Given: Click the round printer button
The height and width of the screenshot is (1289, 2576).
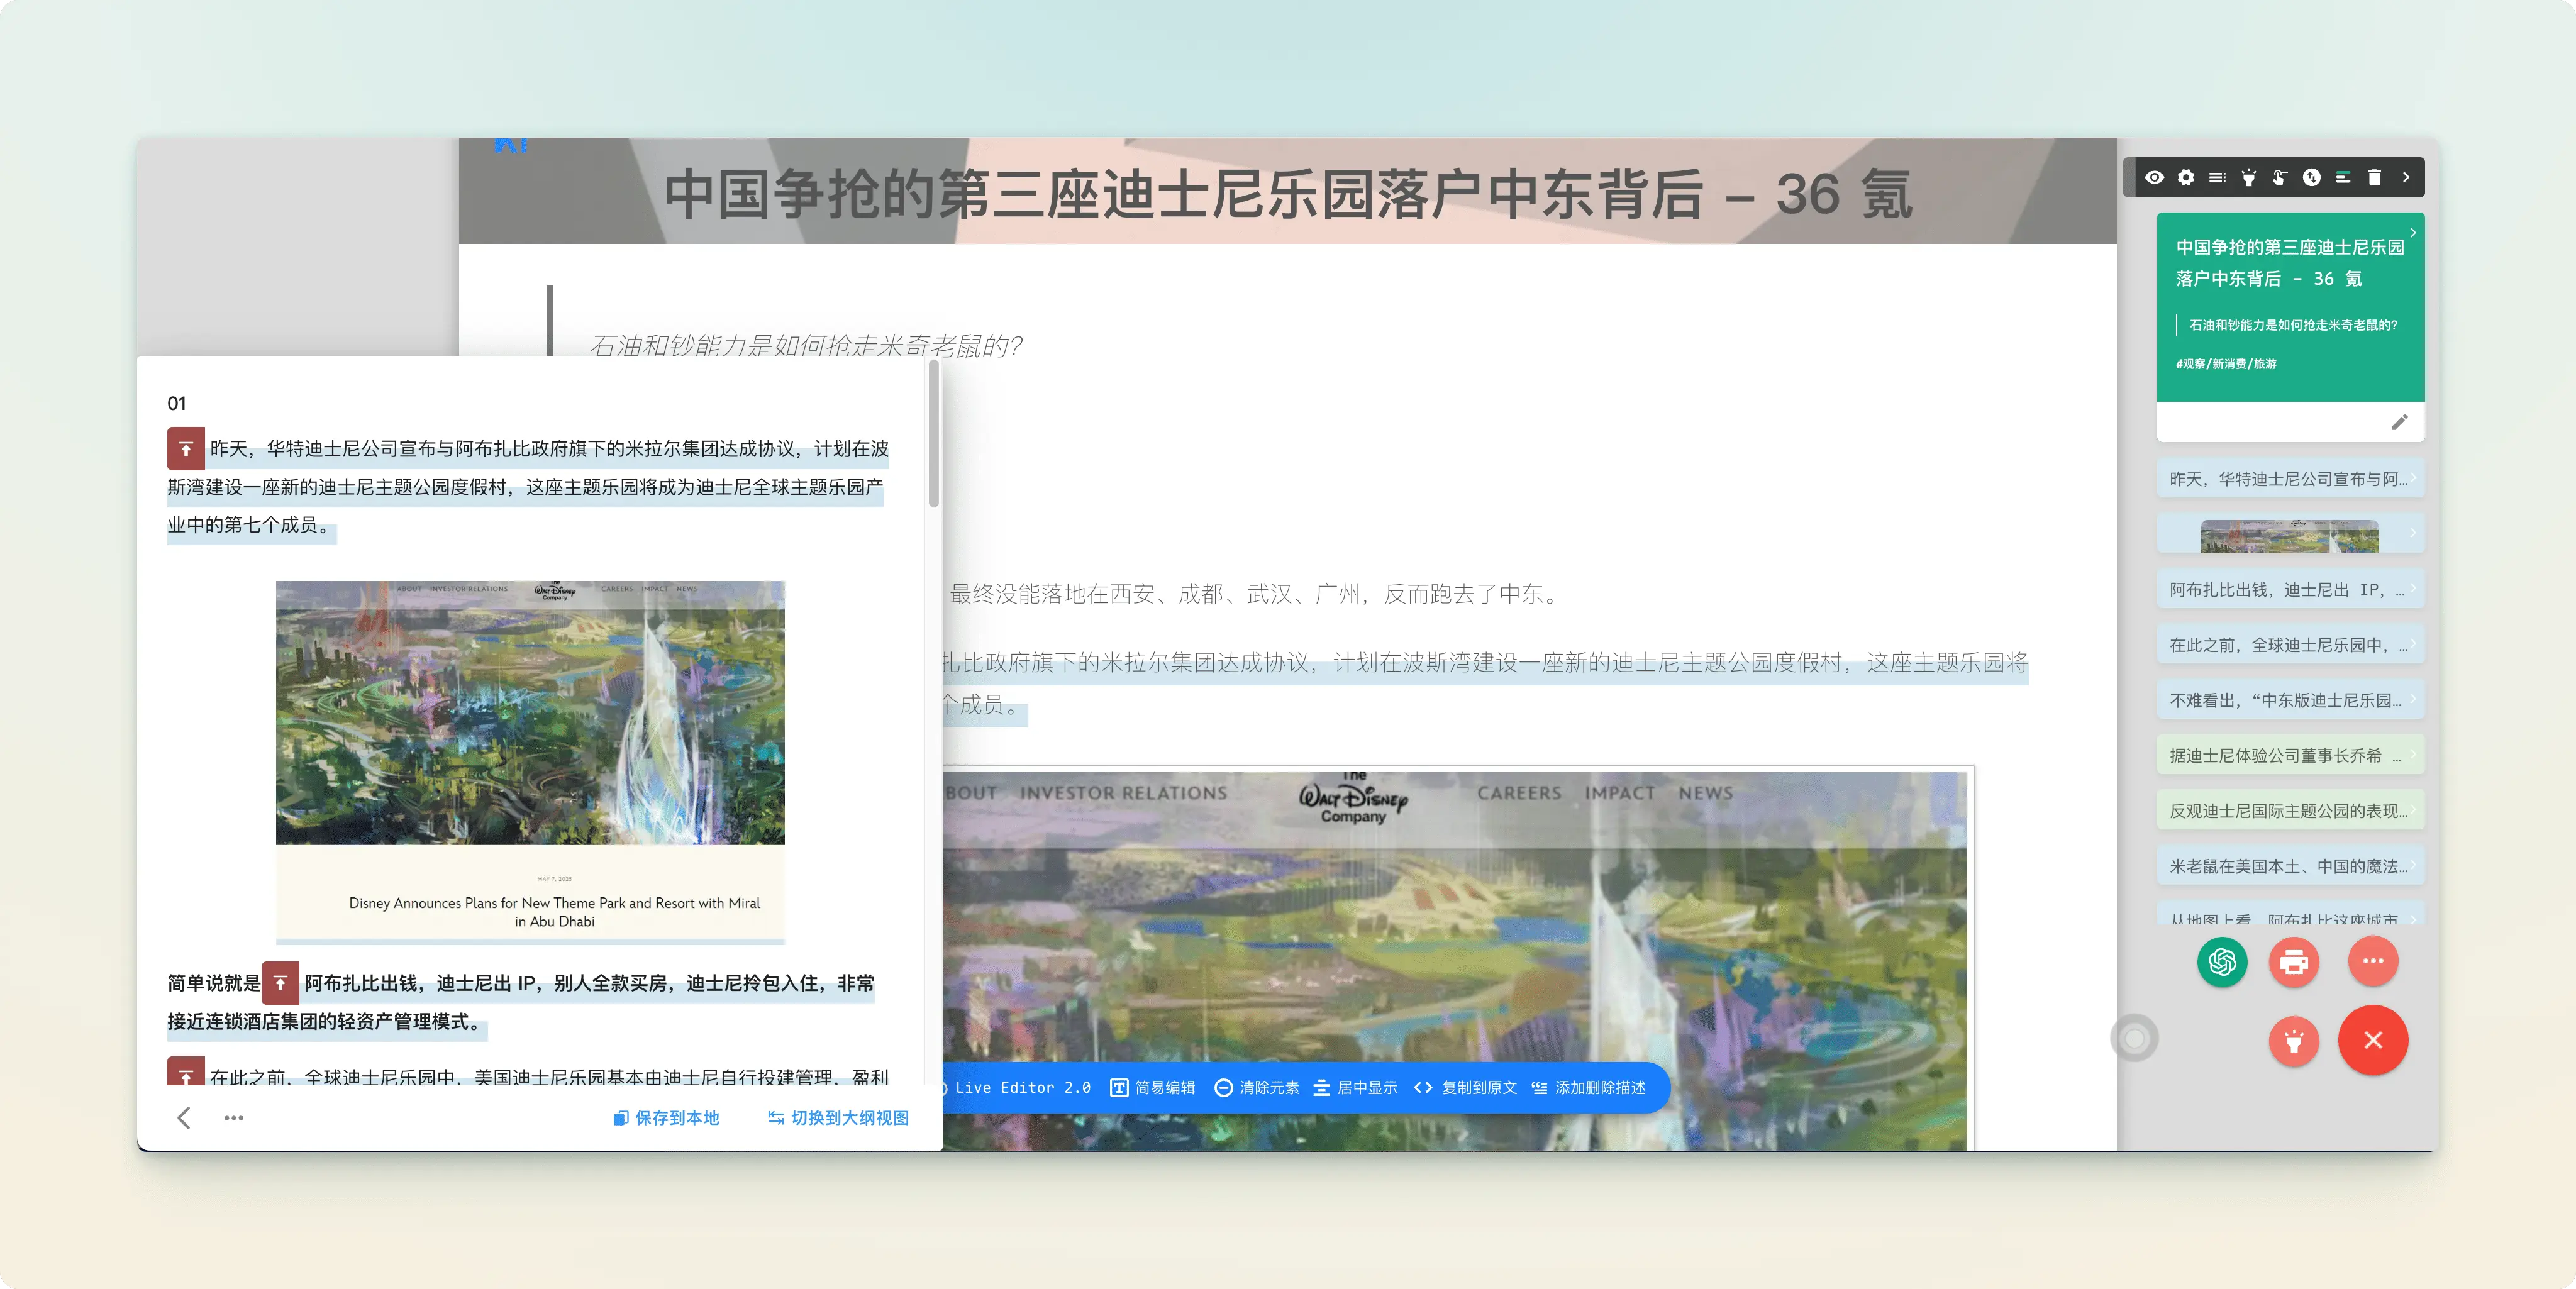Looking at the screenshot, I should (x=2294, y=962).
